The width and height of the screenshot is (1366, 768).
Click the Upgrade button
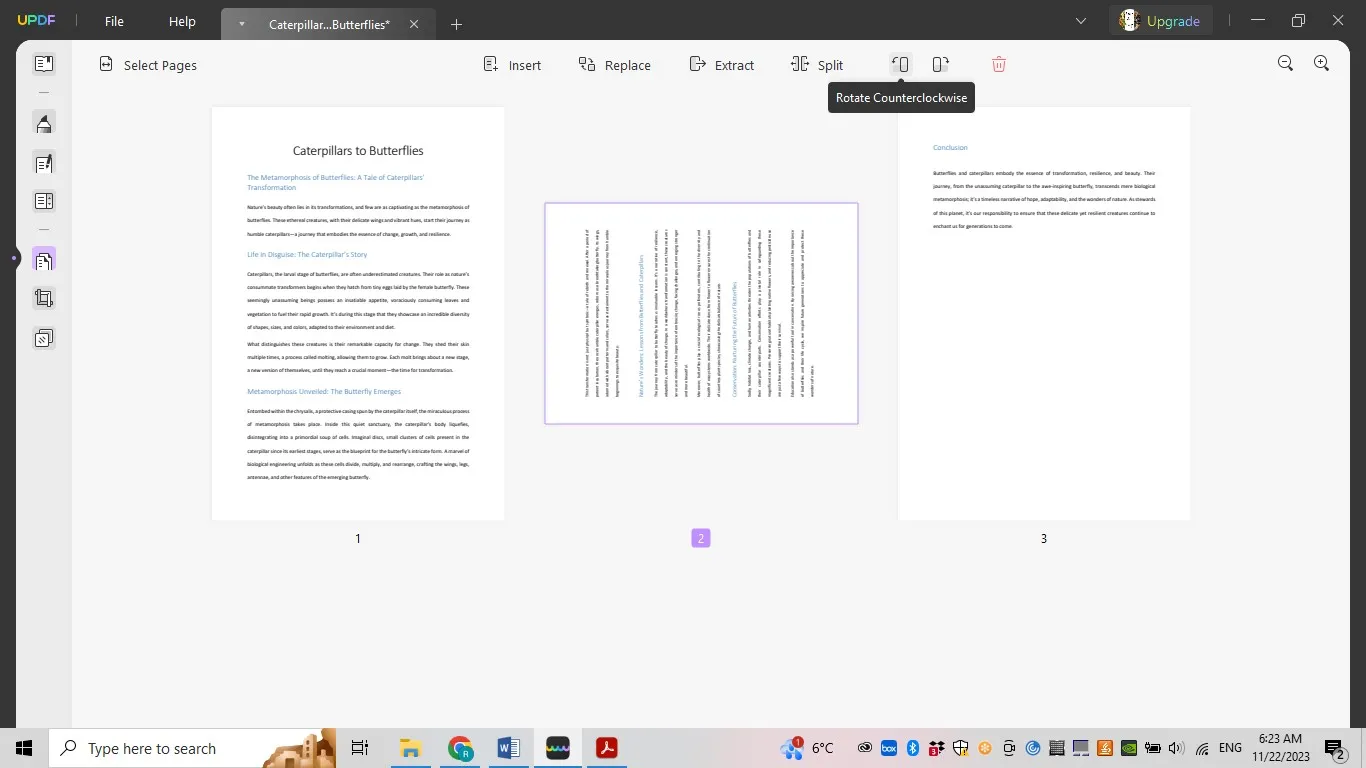[x=1160, y=20]
